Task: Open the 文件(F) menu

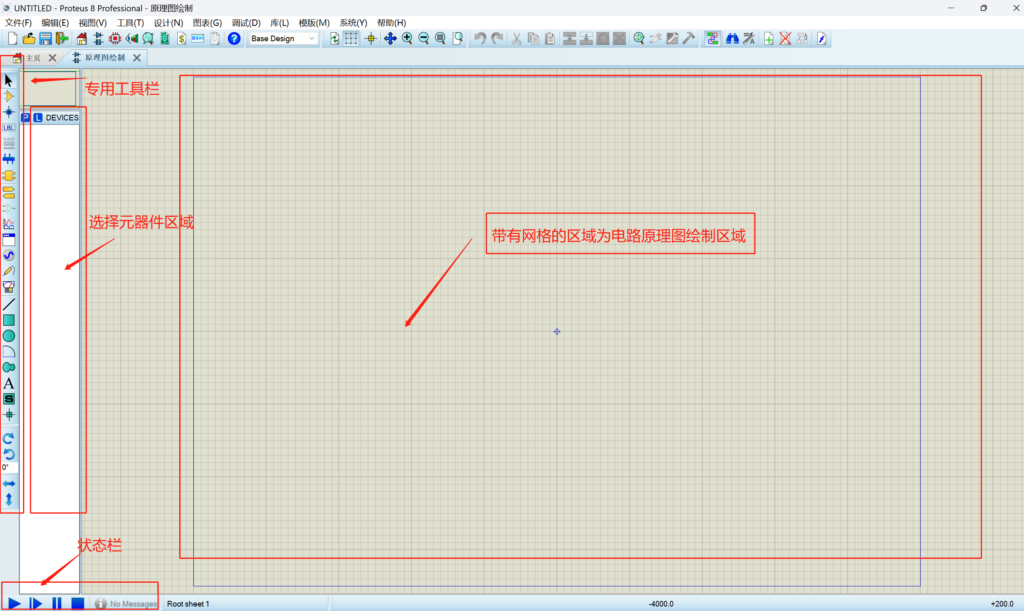Action: coord(18,22)
